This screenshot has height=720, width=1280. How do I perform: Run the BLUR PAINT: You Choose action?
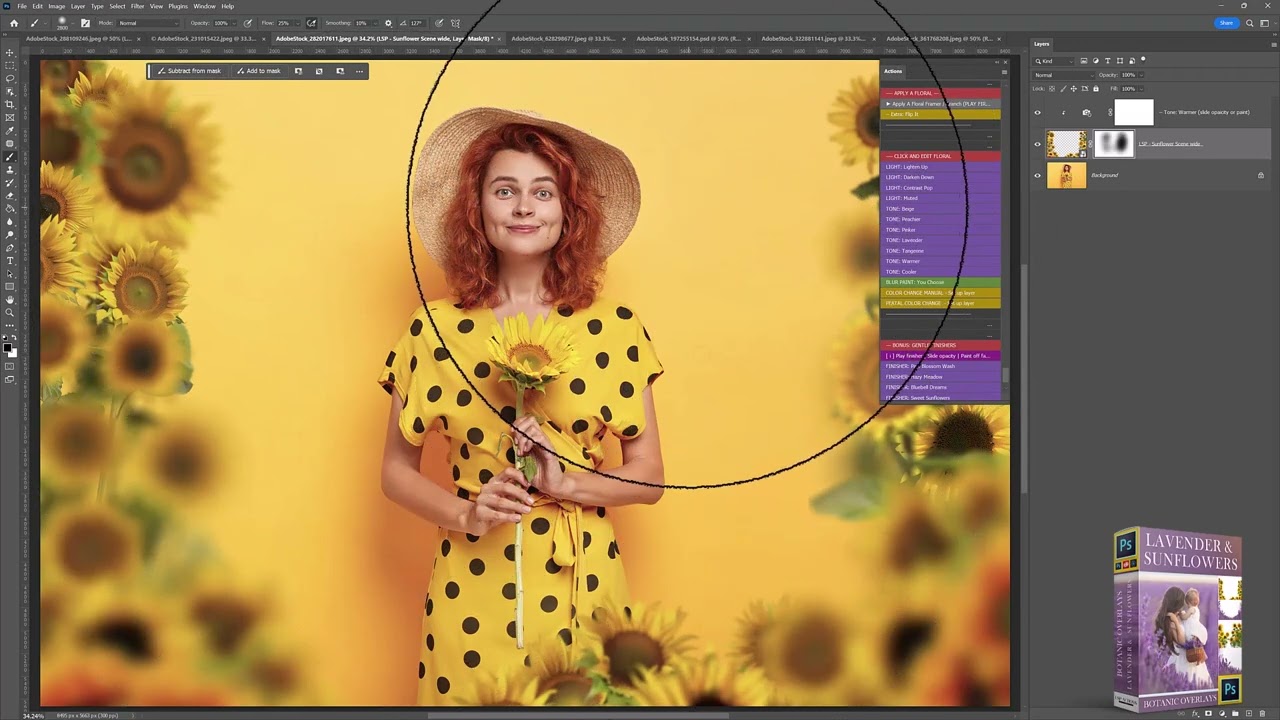pos(941,282)
